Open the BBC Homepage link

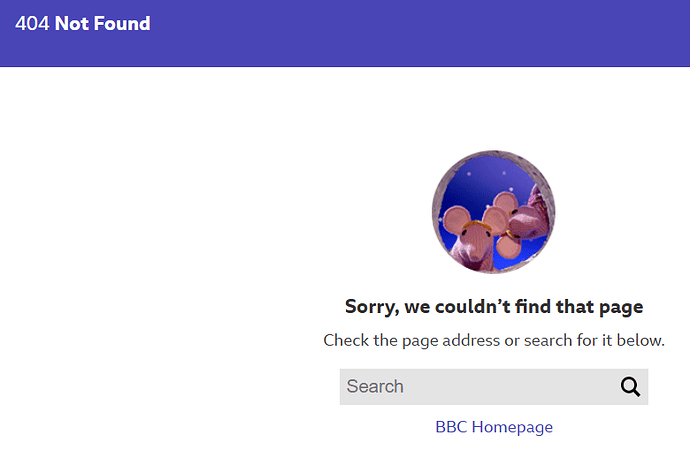[494, 427]
